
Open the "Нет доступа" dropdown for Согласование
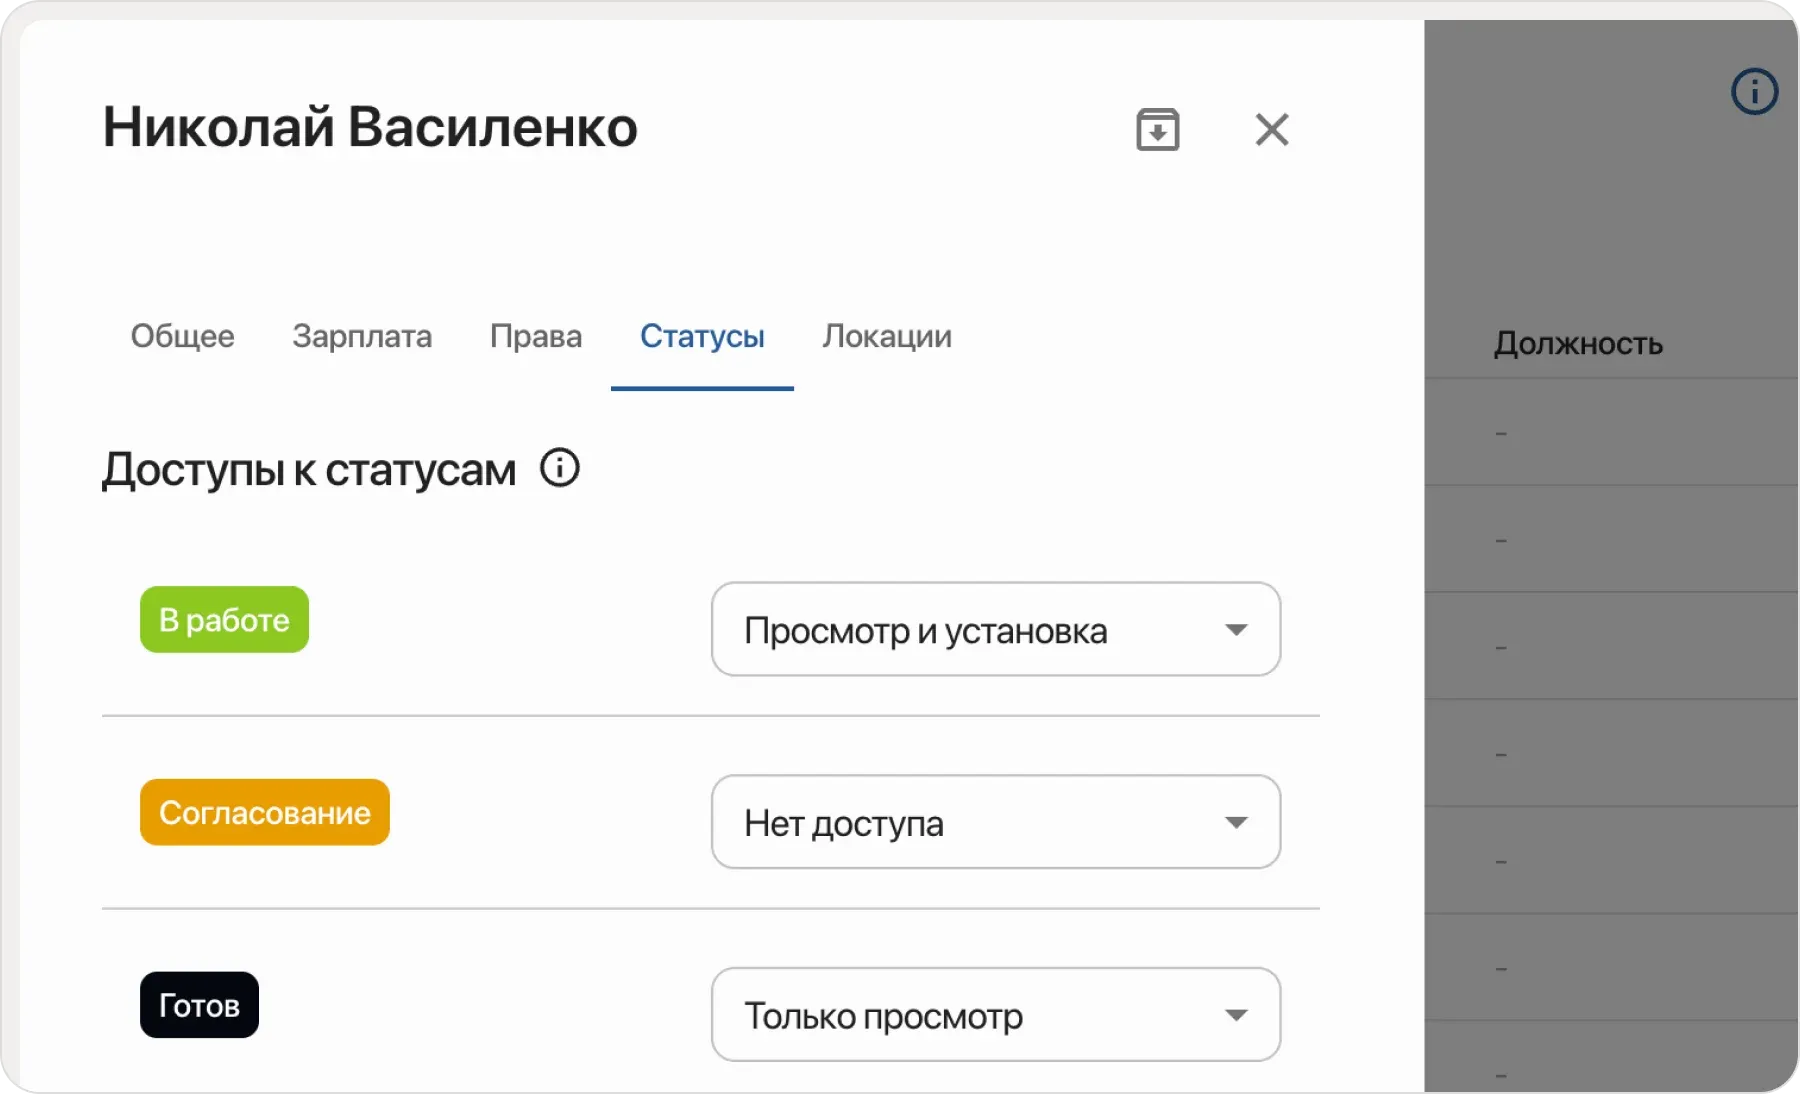[x=995, y=822]
